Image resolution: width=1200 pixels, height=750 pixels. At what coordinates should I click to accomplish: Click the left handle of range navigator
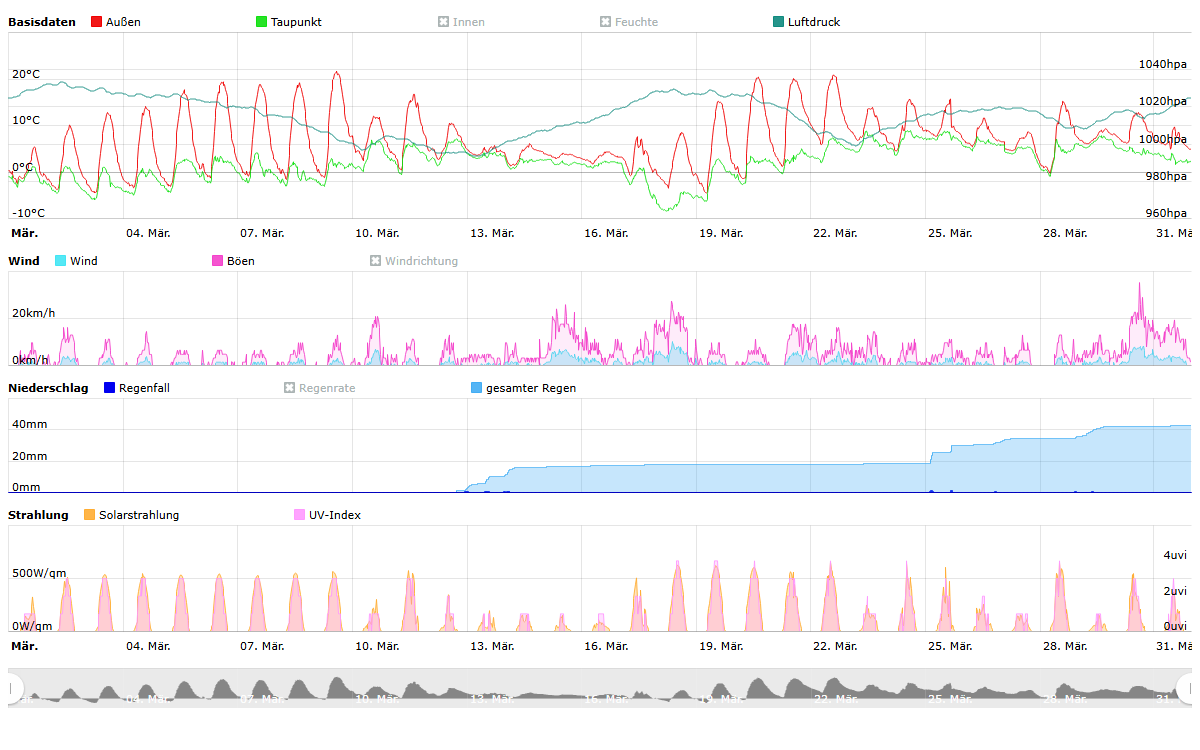click(x=14, y=688)
